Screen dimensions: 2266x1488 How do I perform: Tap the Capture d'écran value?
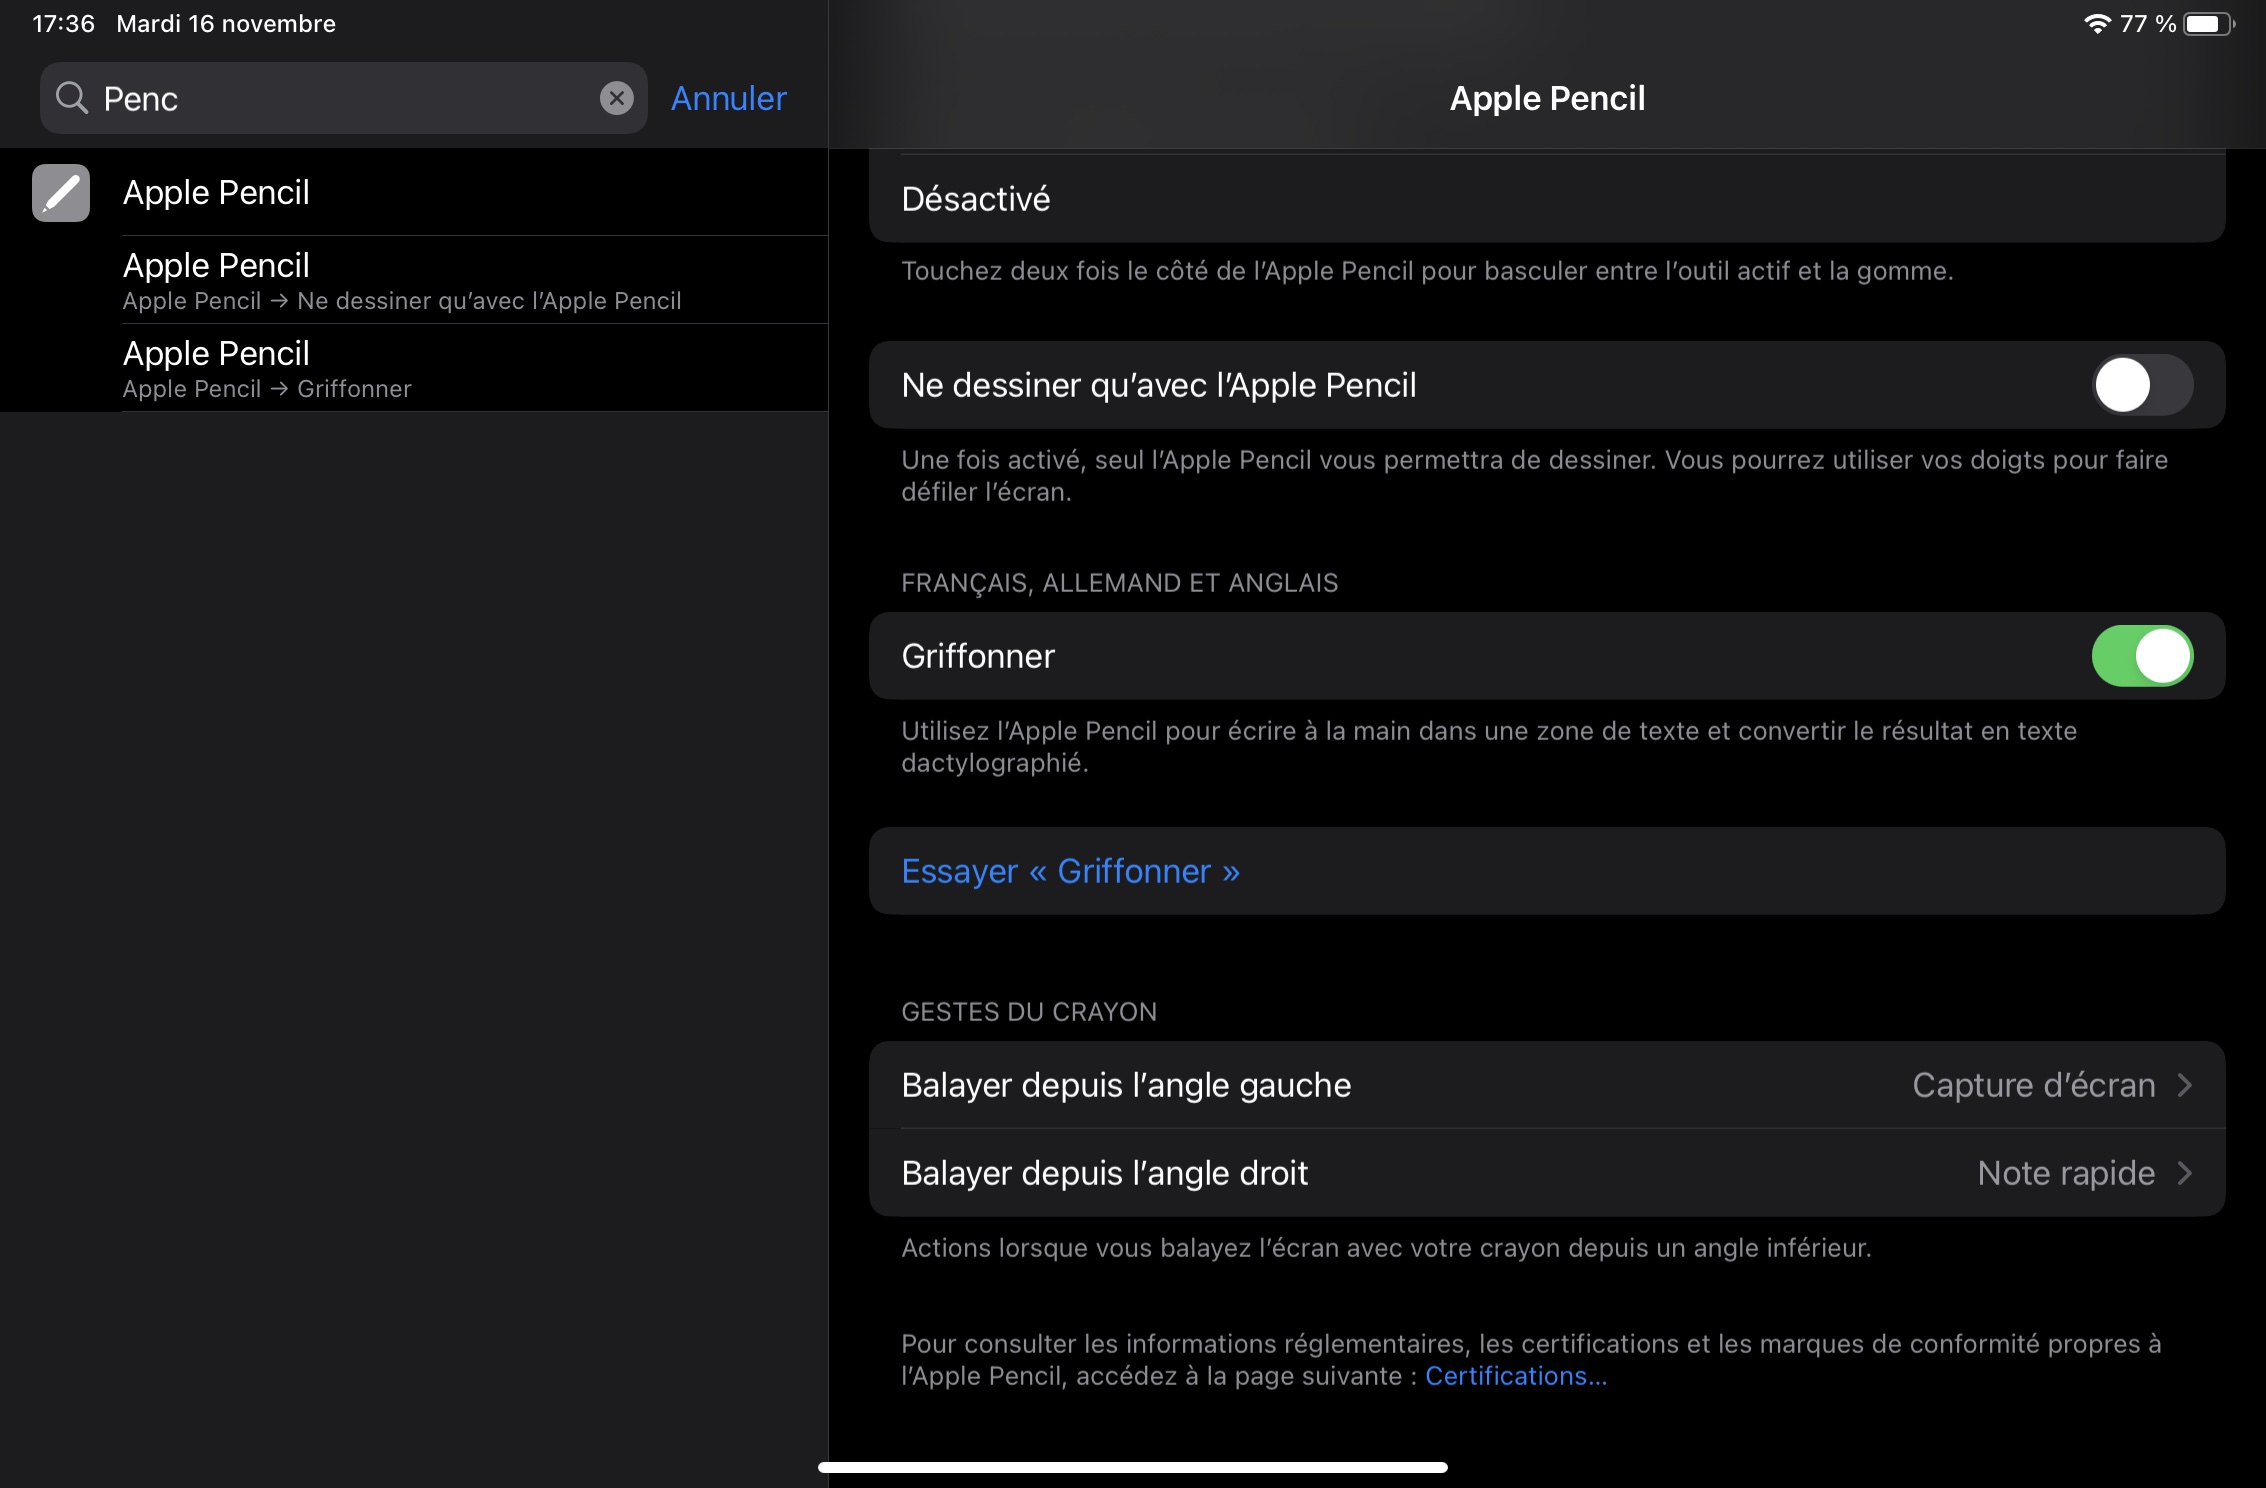pos(2033,1085)
